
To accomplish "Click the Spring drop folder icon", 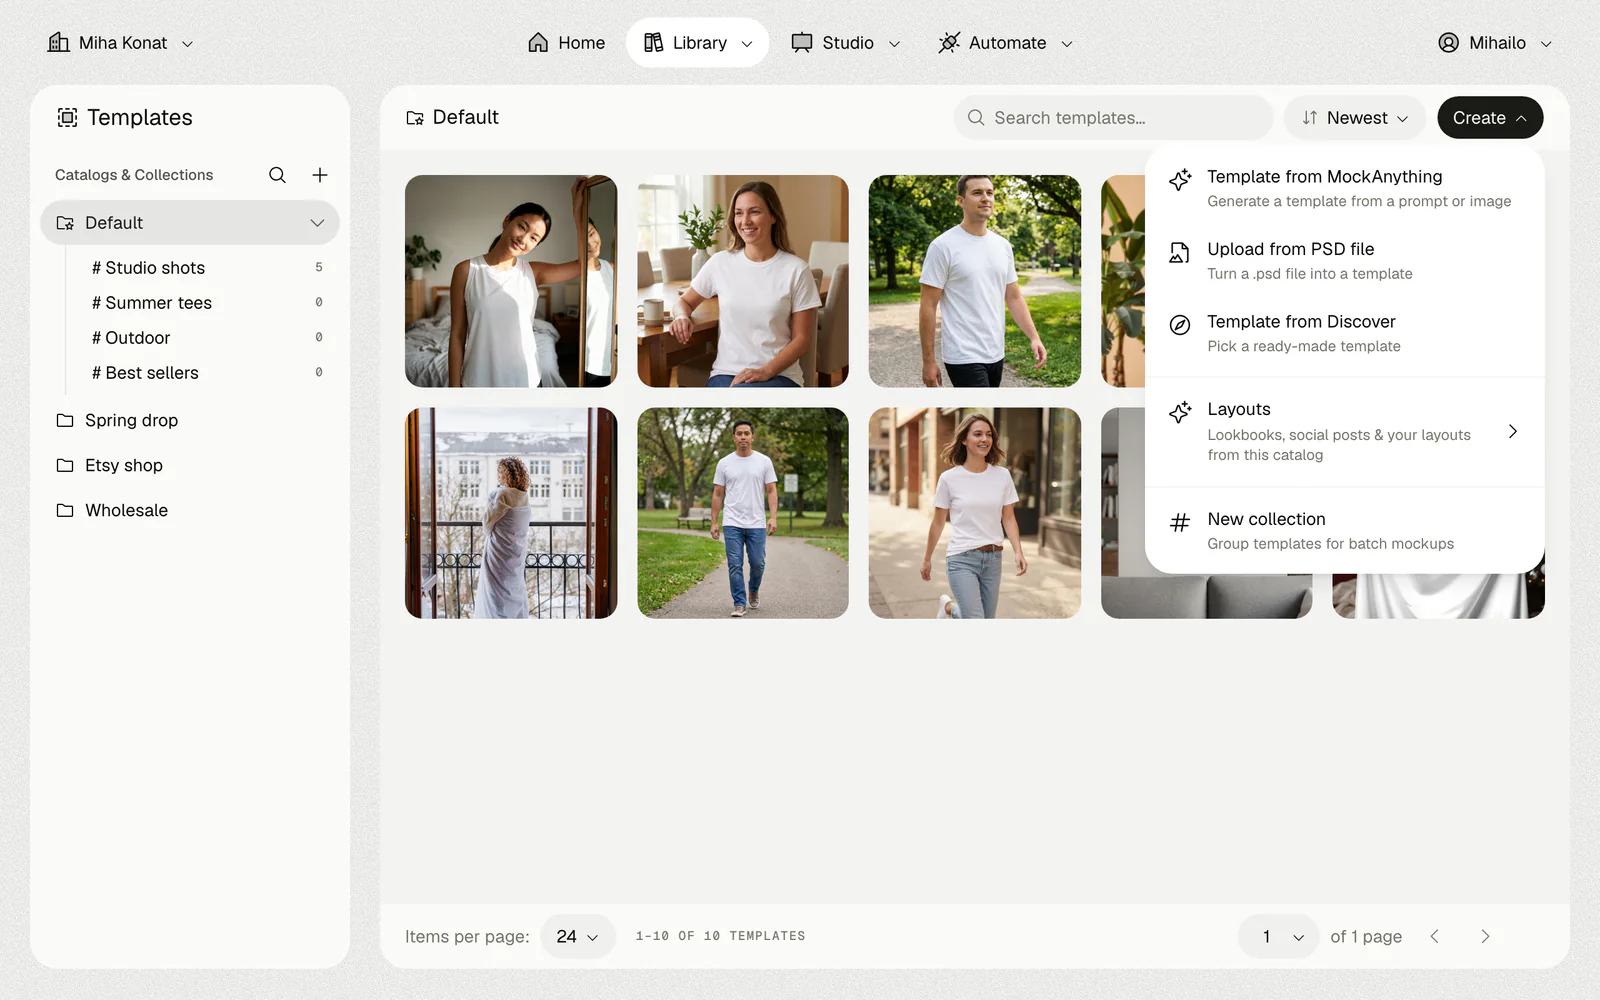I will coord(65,420).
